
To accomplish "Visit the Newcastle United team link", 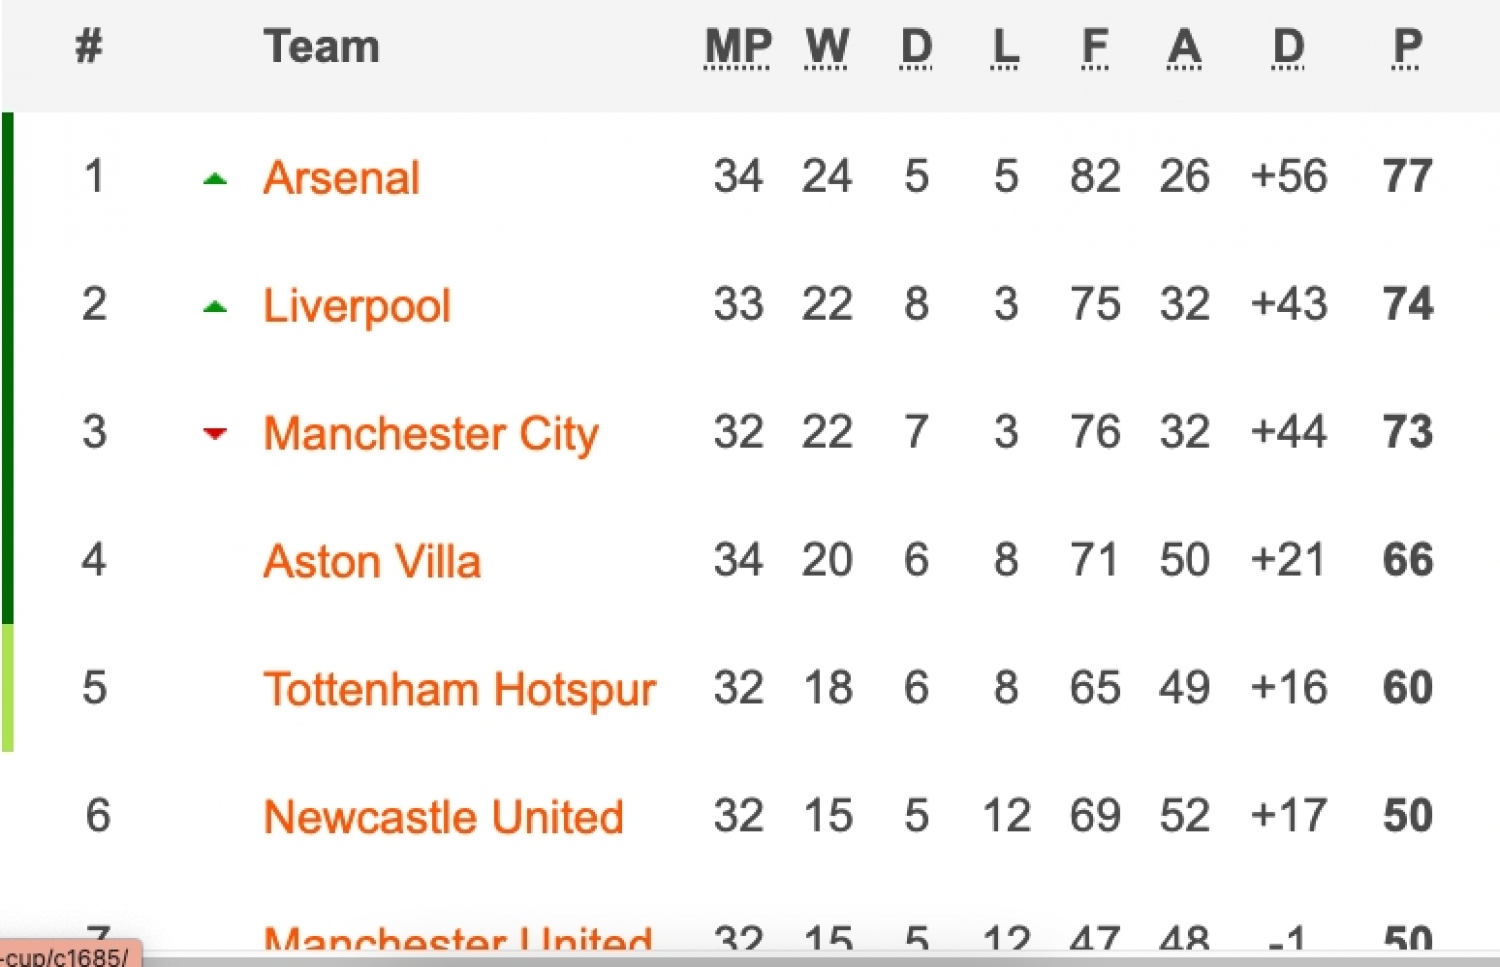I will pyautogui.click(x=443, y=817).
